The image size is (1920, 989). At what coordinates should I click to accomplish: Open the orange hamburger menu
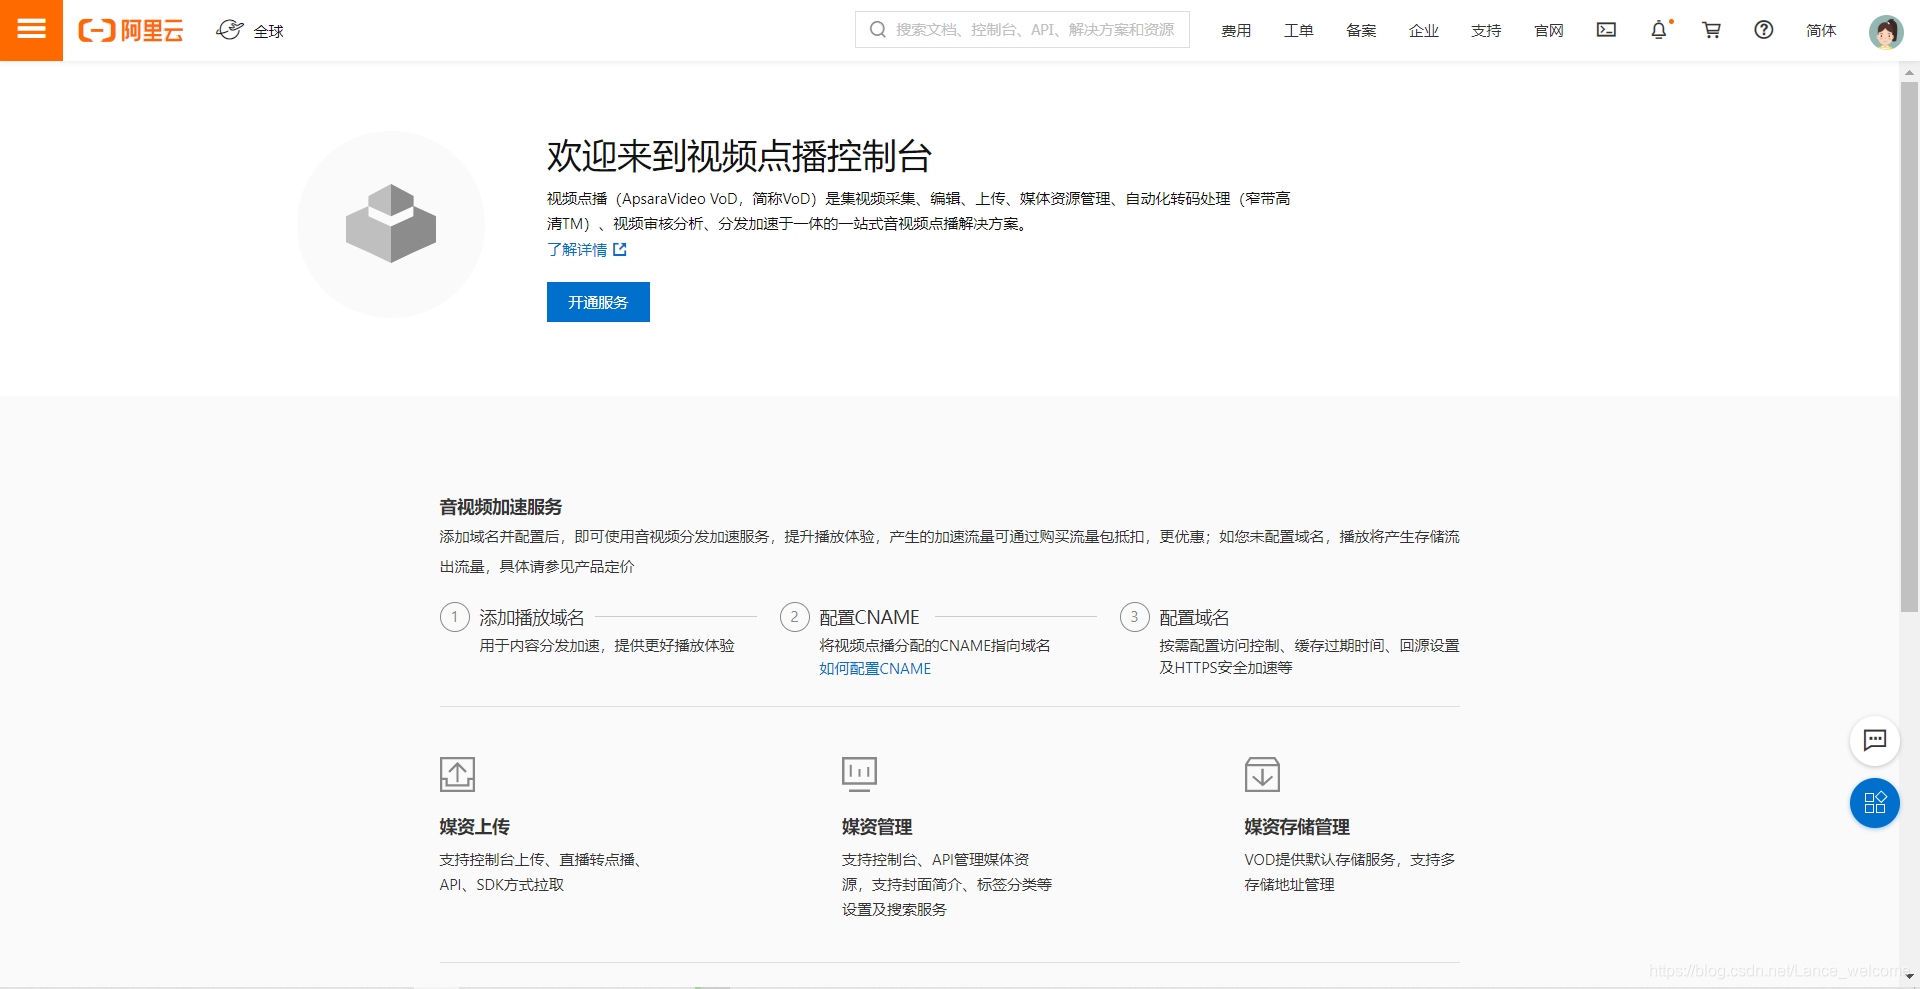pyautogui.click(x=31, y=30)
